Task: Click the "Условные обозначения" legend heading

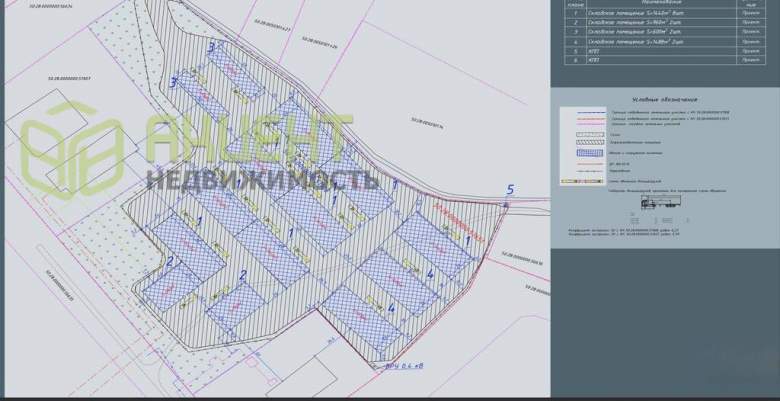Action: pos(665,100)
